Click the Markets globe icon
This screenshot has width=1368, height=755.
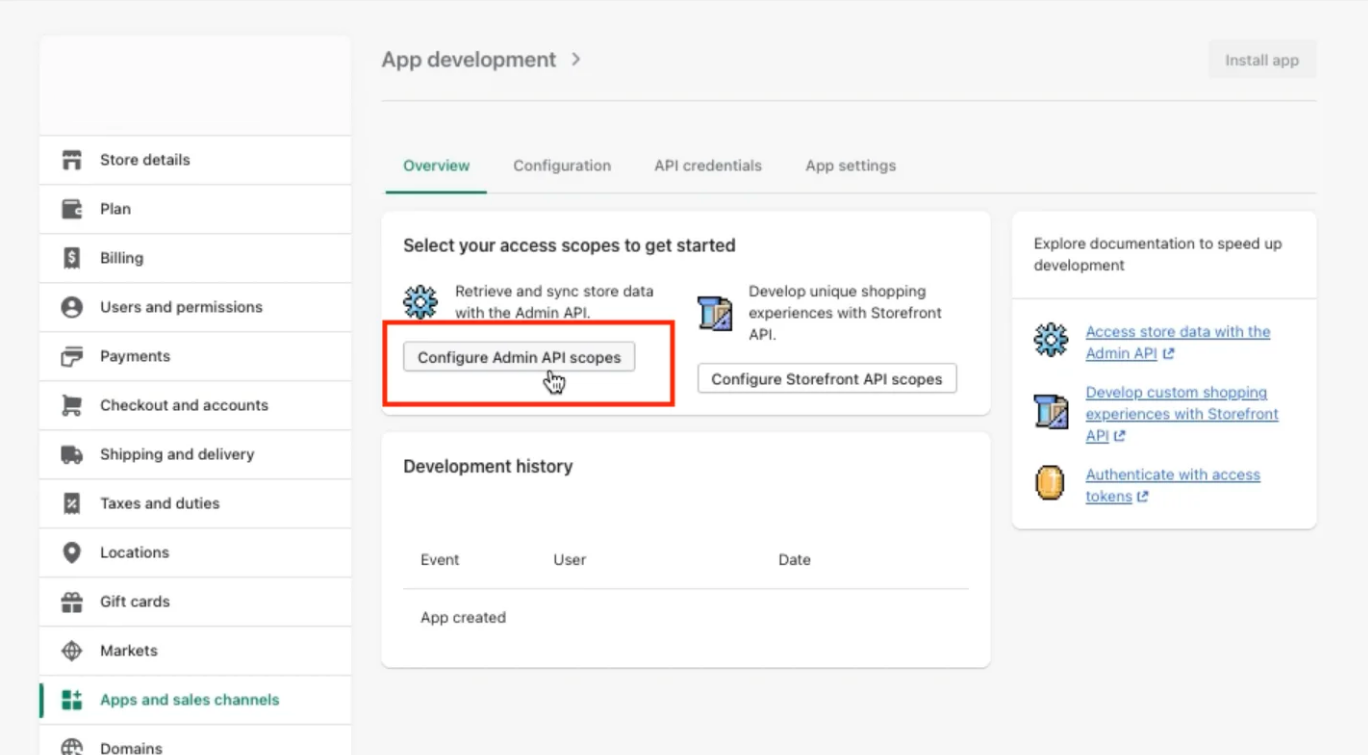(x=72, y=651)
